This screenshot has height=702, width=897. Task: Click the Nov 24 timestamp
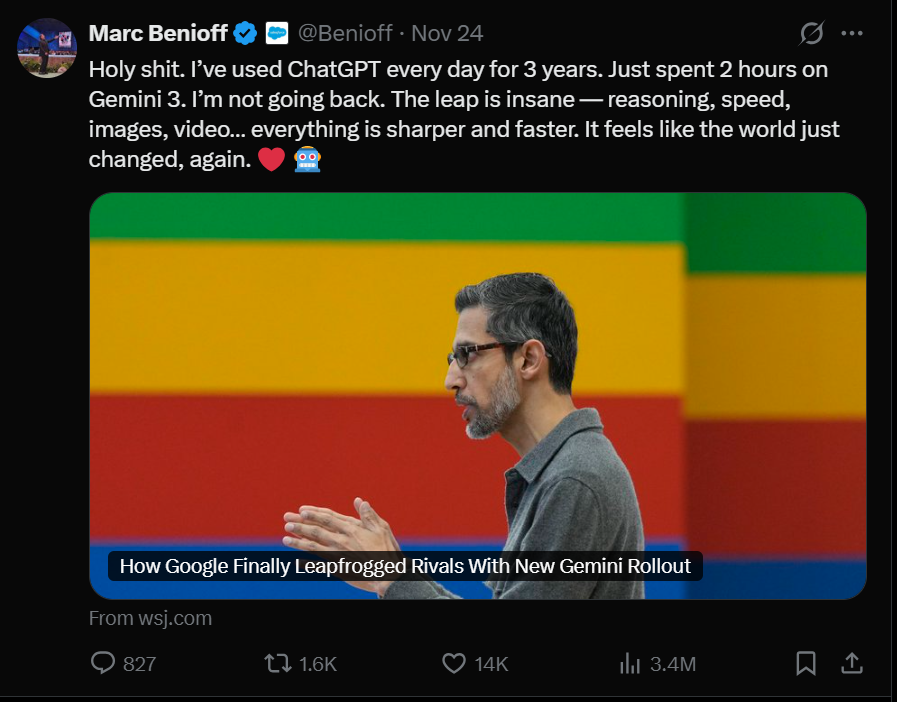click(x=447, y=33)
